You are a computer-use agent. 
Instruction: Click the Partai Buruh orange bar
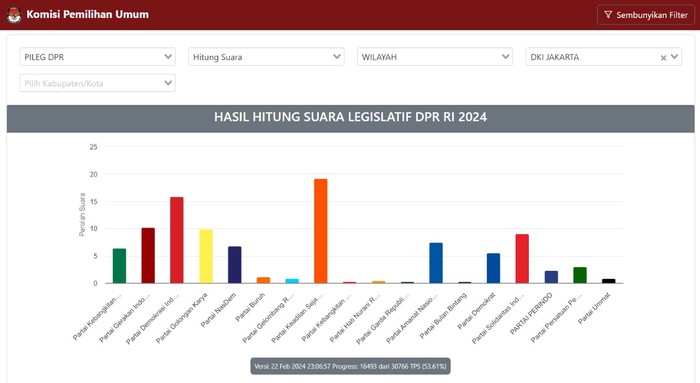point(263,280)
